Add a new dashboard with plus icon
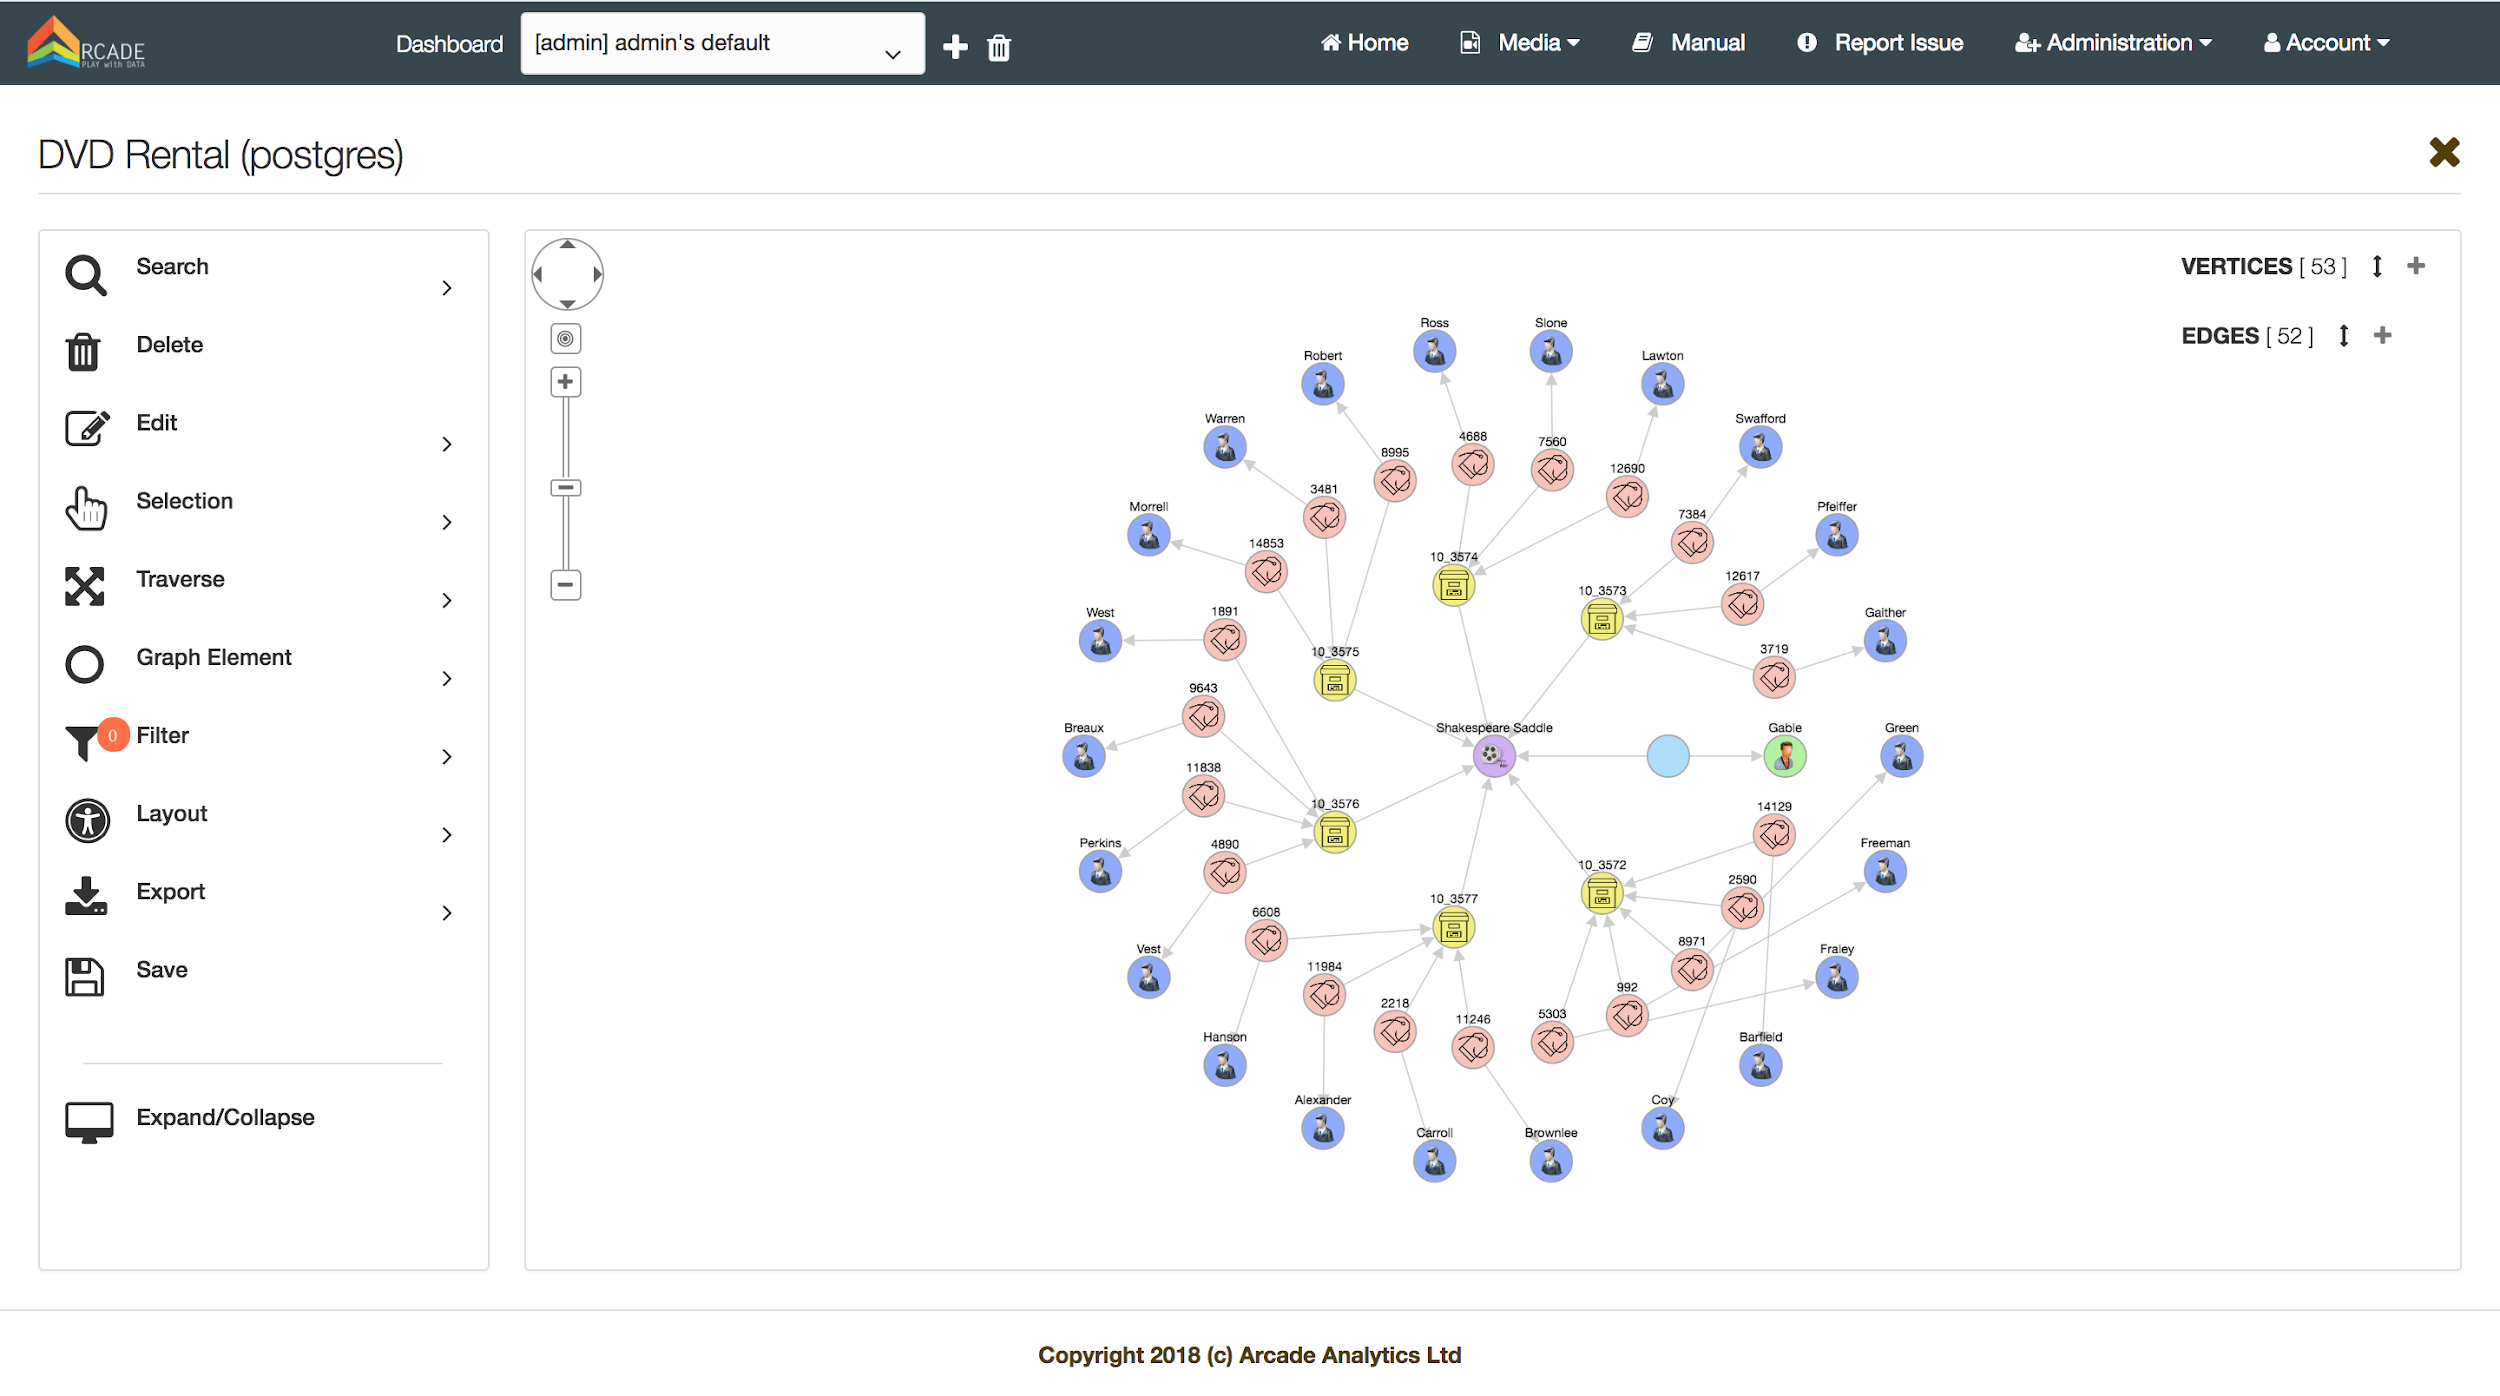This screenshot has width=2500, height=1396. pos(955,47)
